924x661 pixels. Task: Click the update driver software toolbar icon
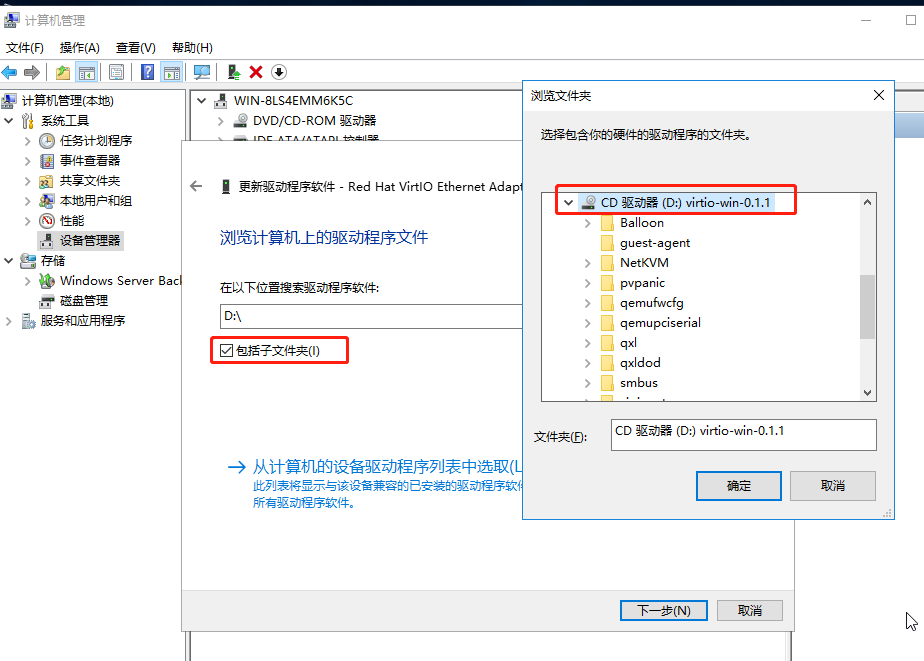(x=234, y=72)
